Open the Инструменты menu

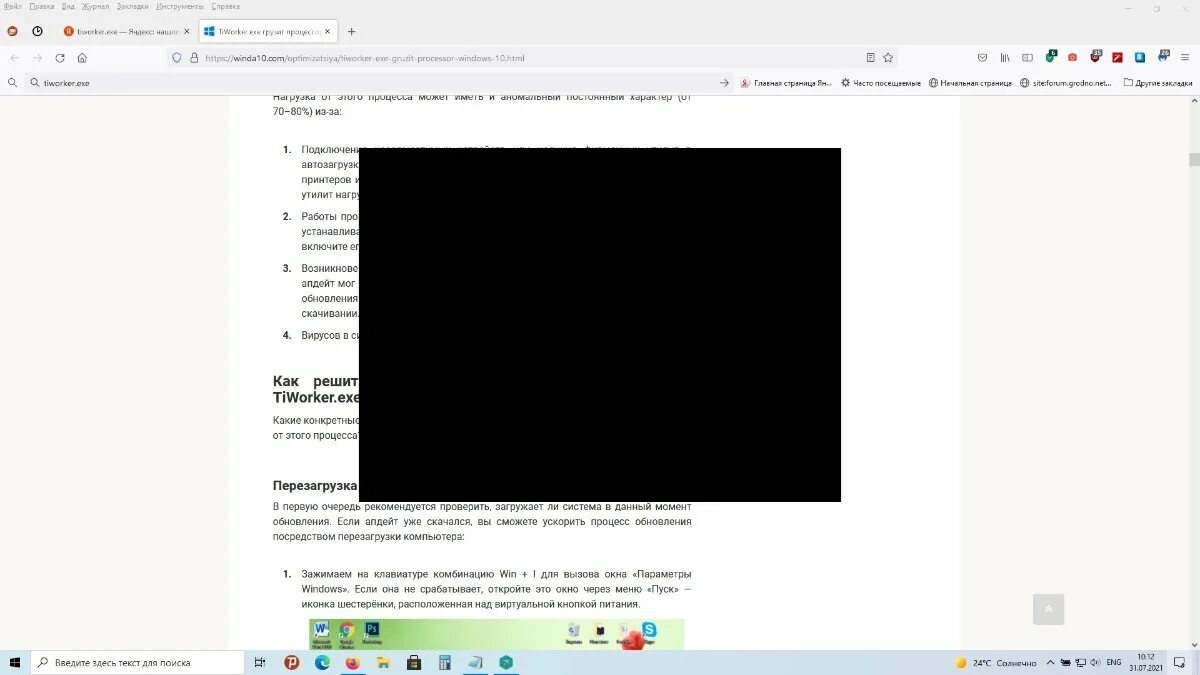click(181, 6)
